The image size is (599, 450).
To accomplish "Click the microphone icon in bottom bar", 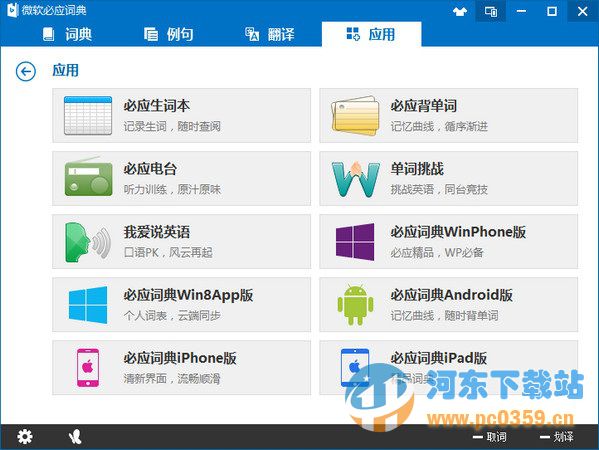I will click(75, 437).
